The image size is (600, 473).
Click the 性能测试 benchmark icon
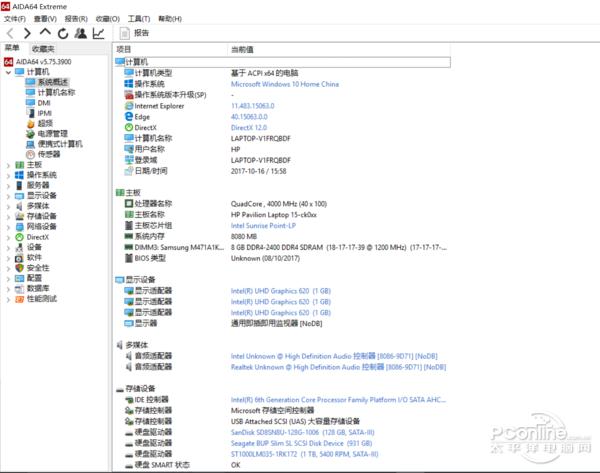click(x=19, y=299)
